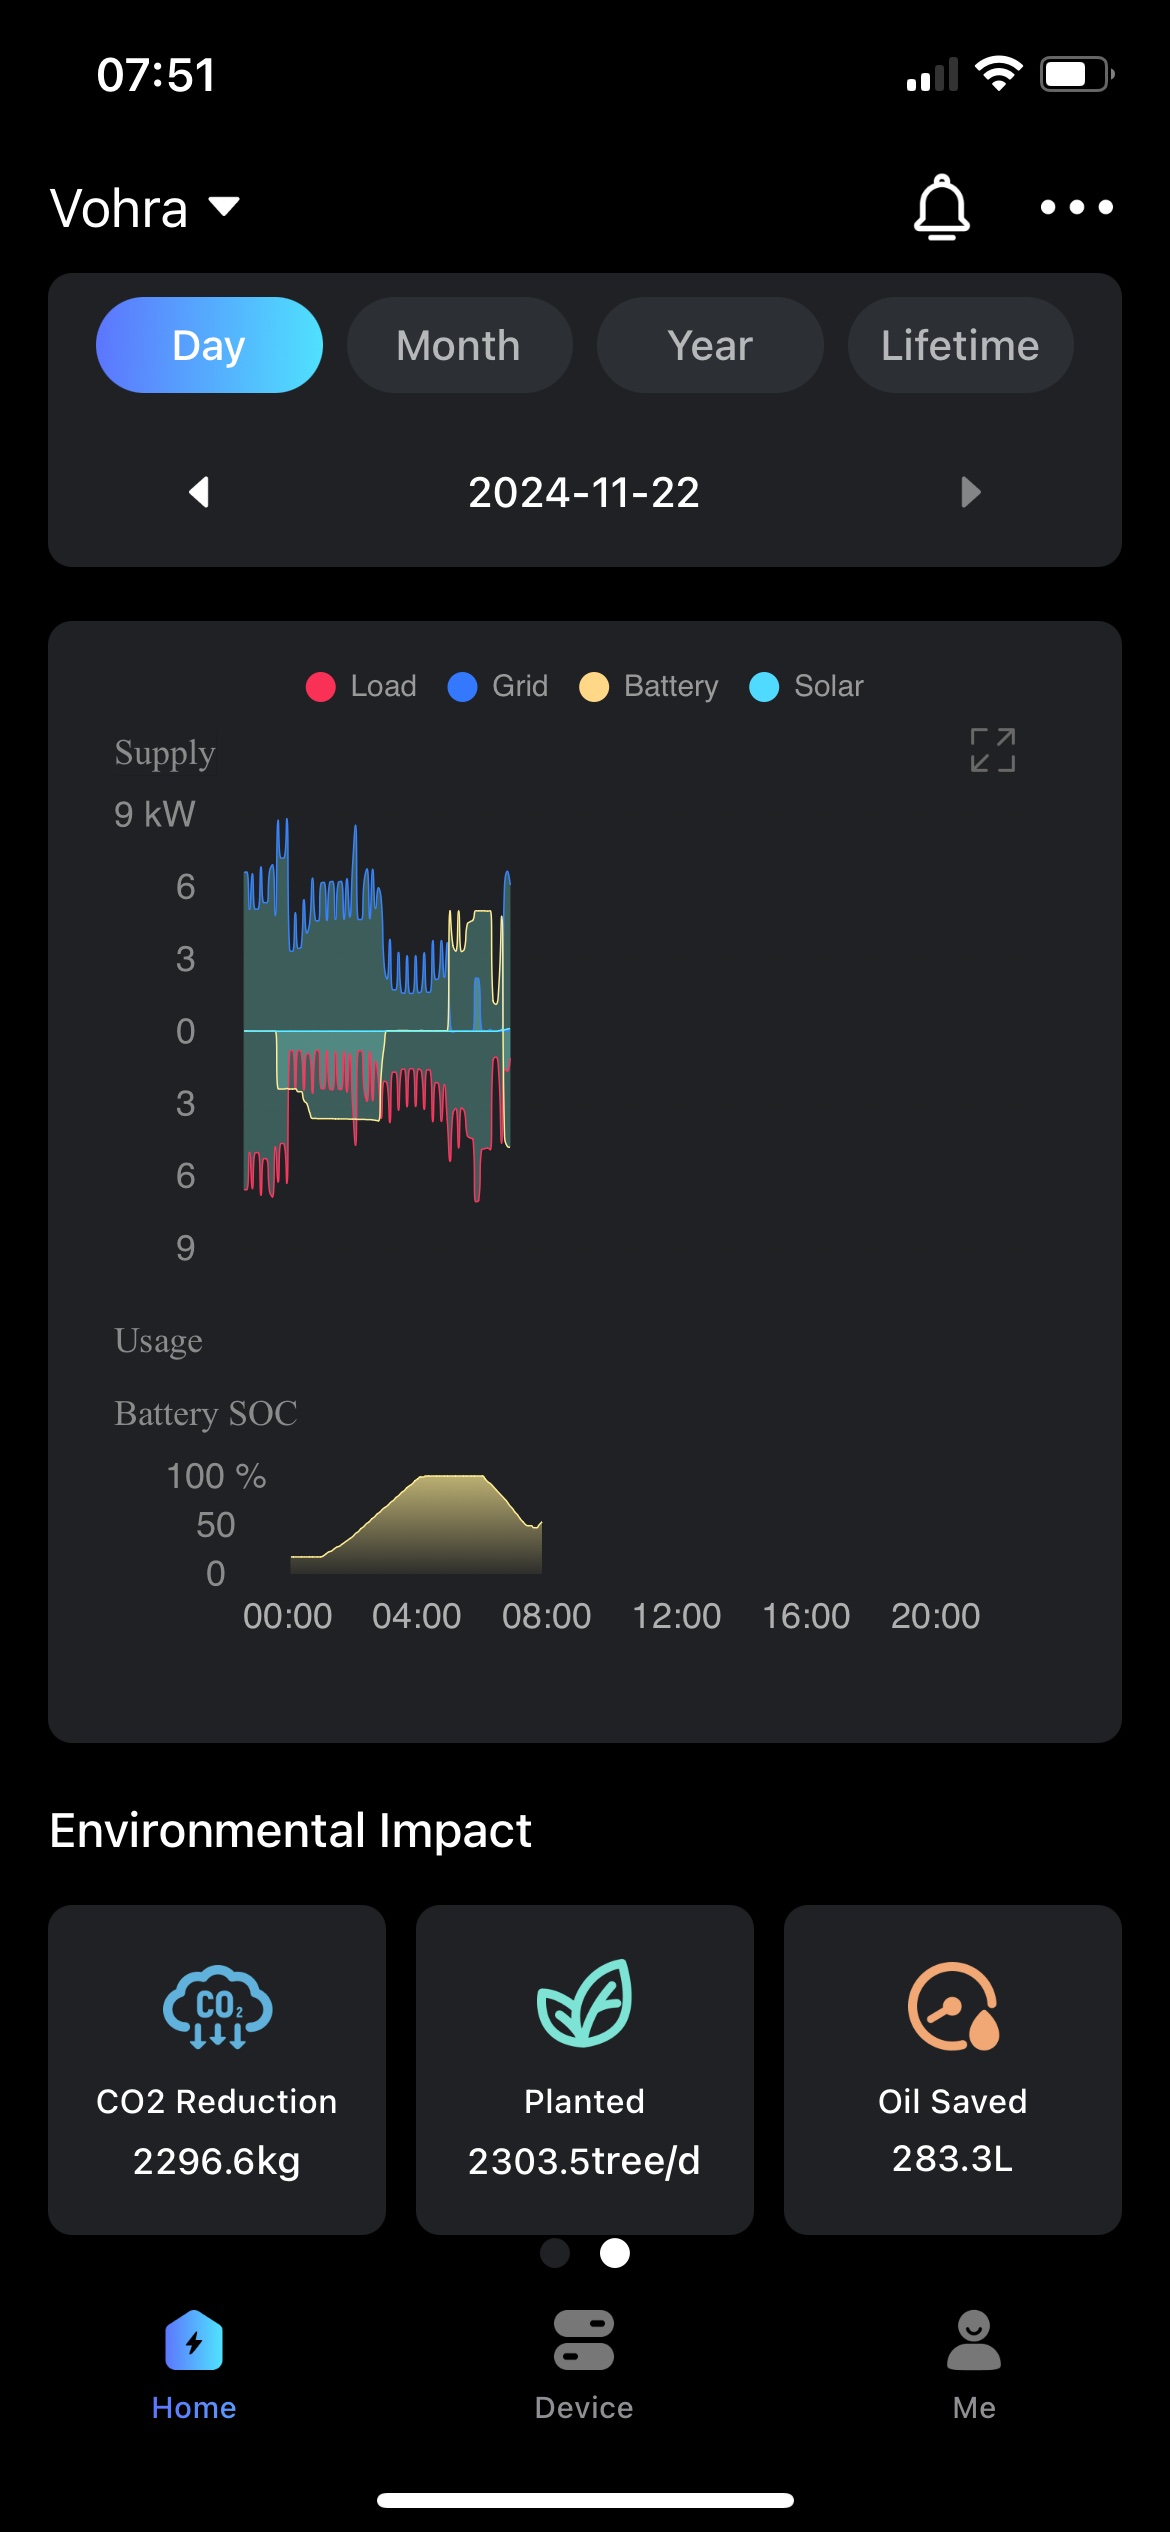Tap the 2024-11-22 date label
1170x2532 pixels.
tap(584, 492)
